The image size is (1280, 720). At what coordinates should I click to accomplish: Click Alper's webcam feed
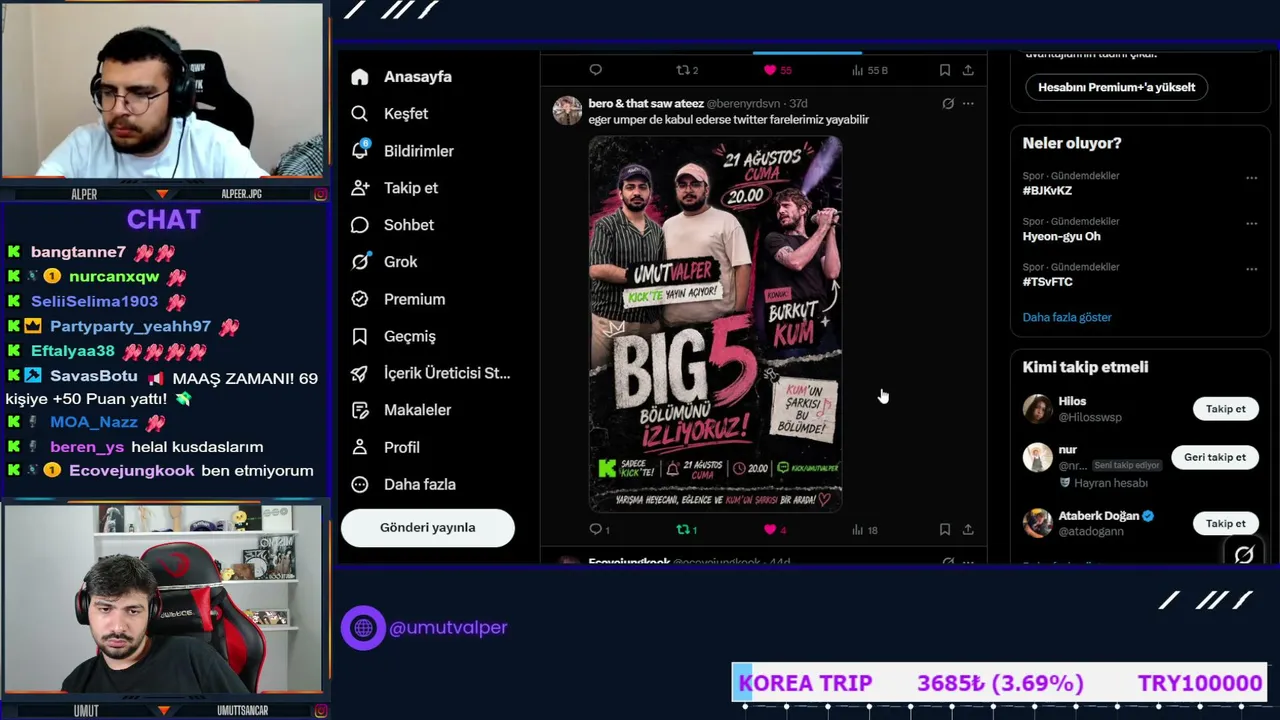click(x=162, y=91)
